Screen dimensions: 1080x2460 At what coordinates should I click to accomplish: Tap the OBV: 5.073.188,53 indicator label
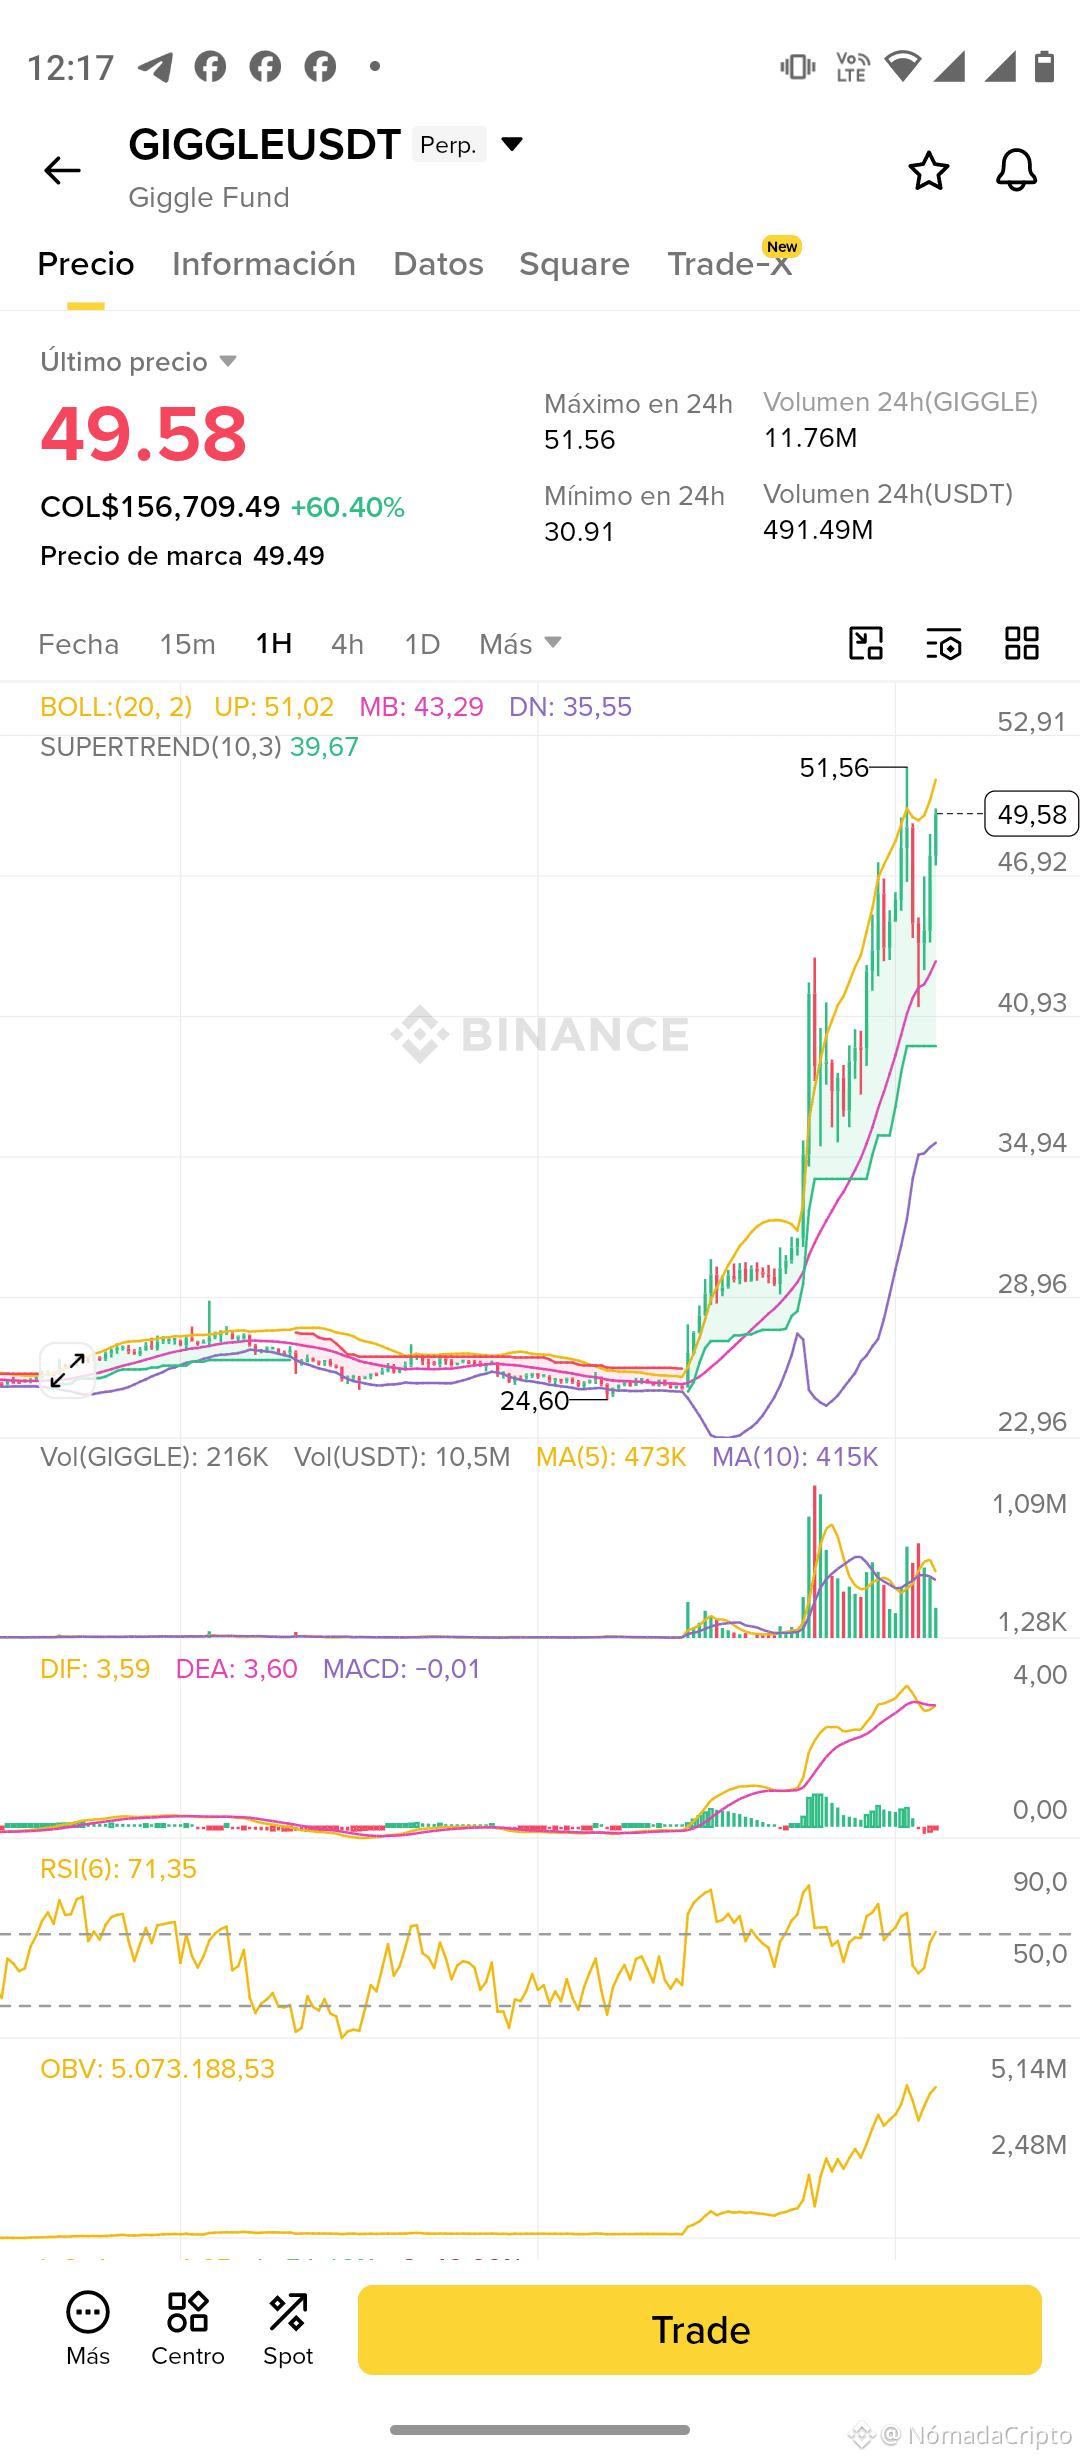157,2069
